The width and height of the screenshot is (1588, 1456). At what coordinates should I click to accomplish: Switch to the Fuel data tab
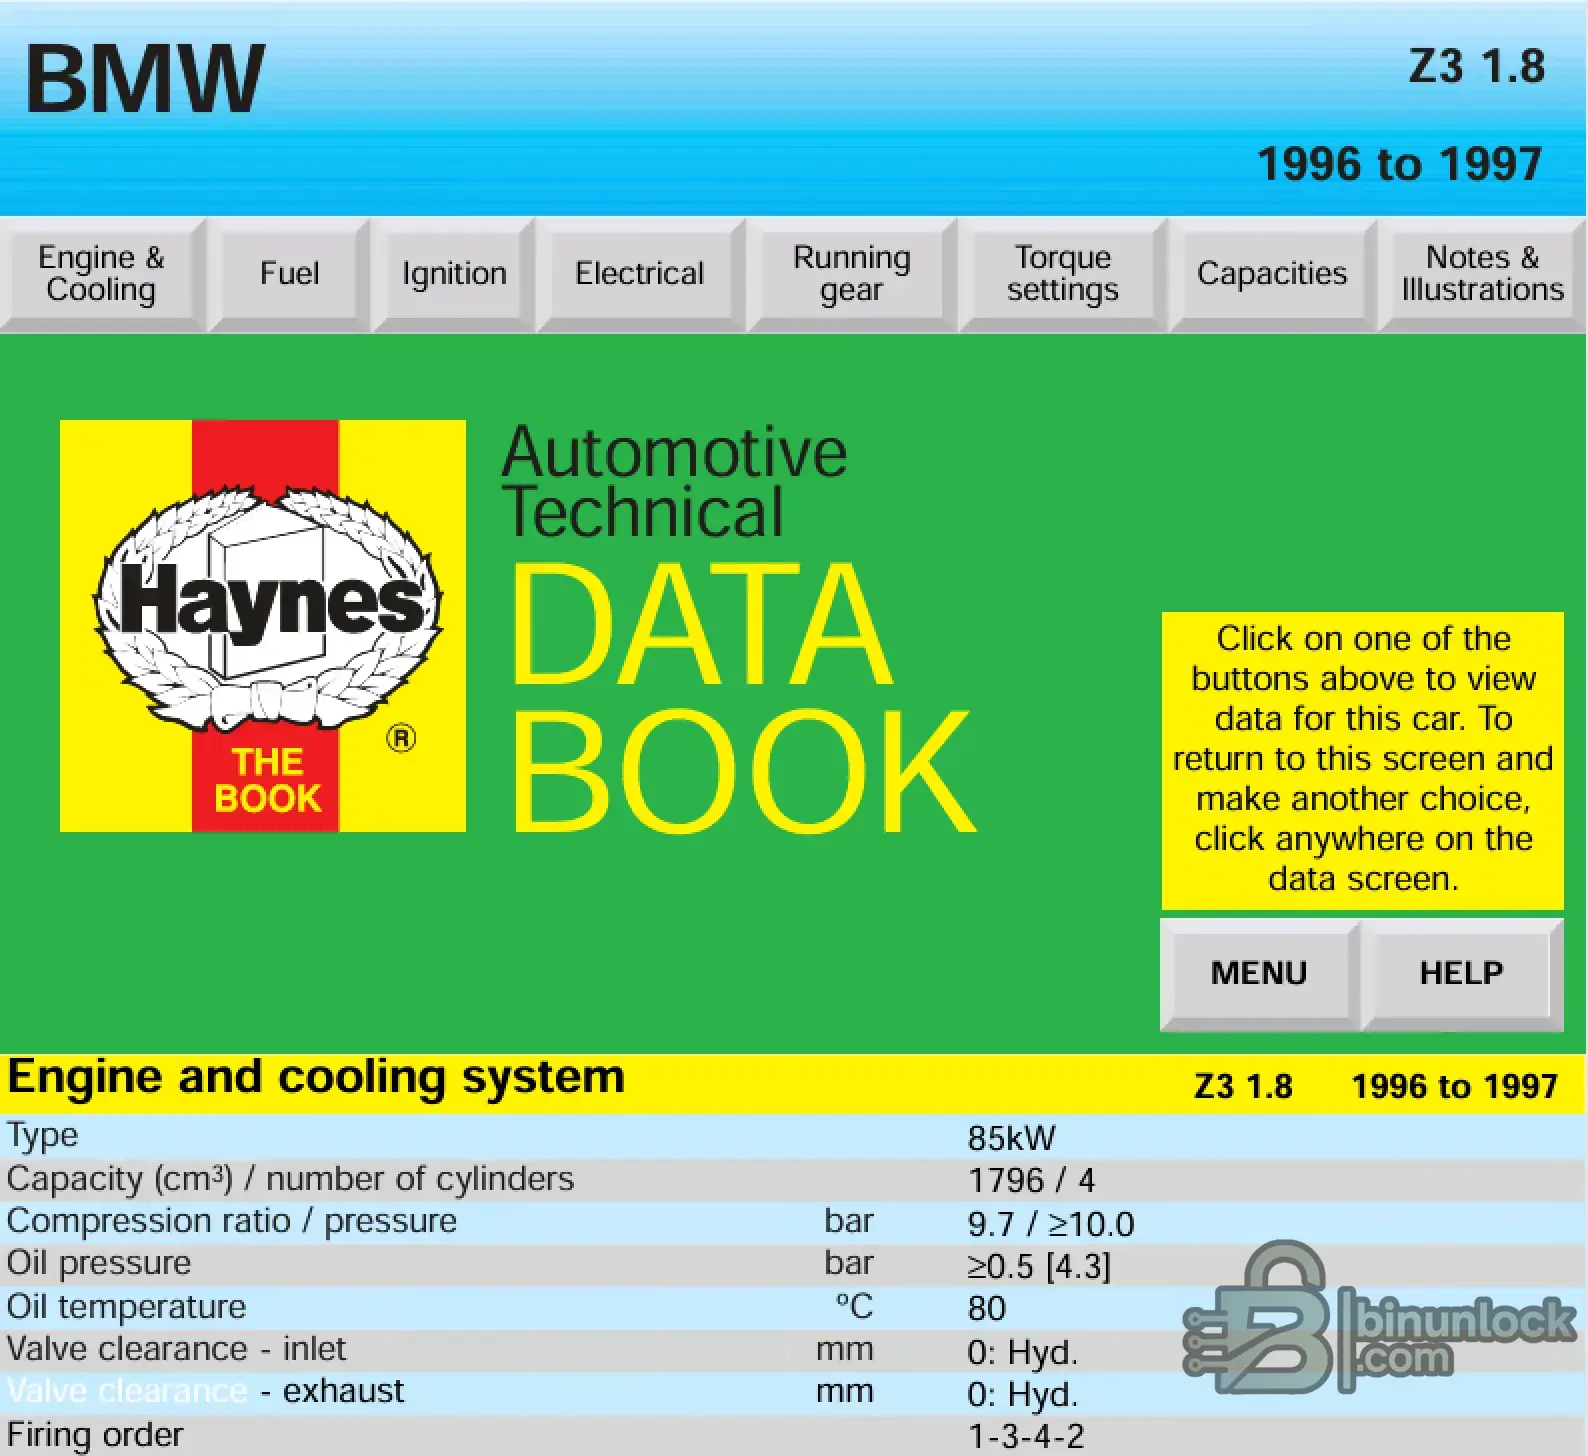(x=289, y=274)
